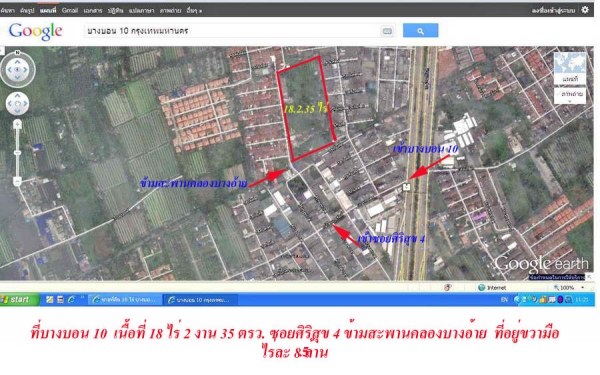The width and height of the screenshot is (600, 375).
Task: Click the terms of use link on the map
Action: pyautogui.click(x=557, y=277)
